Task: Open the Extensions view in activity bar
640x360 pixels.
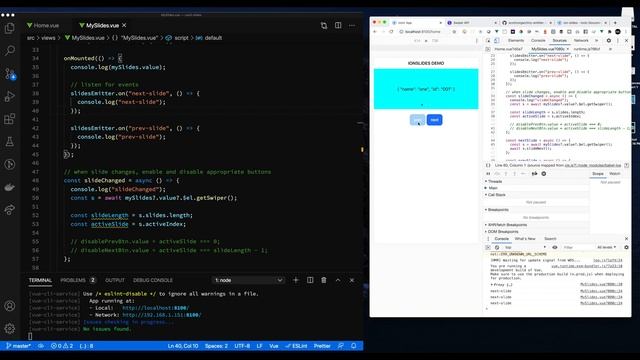Action: [x=9, y=119]
